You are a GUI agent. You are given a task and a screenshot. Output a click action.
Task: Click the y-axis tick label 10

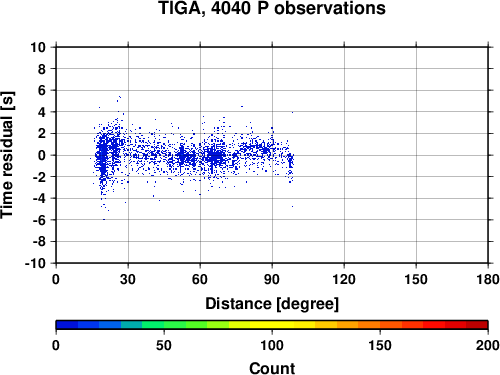38,47
